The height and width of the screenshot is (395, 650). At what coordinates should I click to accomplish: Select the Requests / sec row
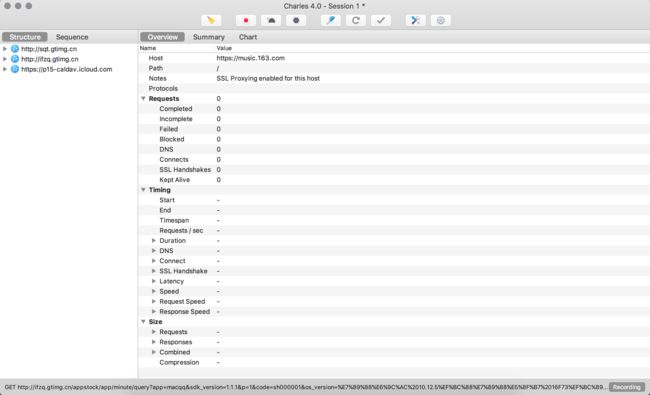coord(394,230)
